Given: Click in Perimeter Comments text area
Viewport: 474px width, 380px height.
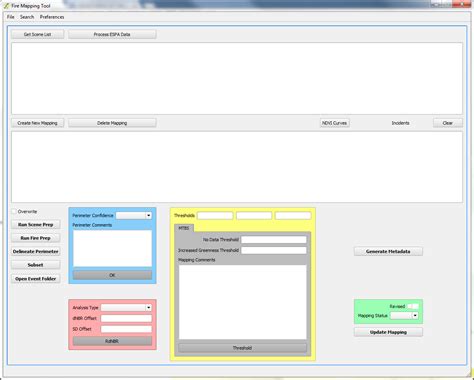Looking at the screenshot, I should click(112, 248).
